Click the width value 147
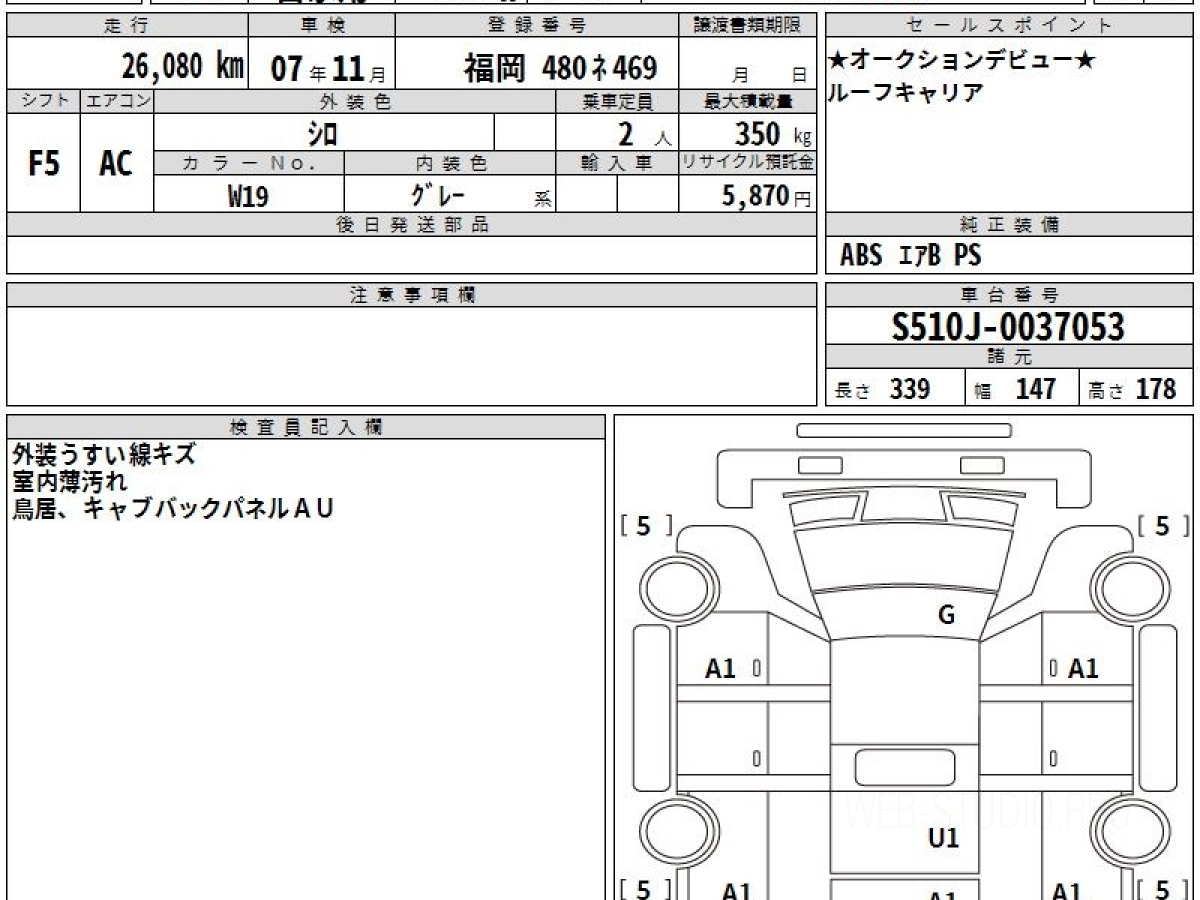 click(x=1036, y=389)
